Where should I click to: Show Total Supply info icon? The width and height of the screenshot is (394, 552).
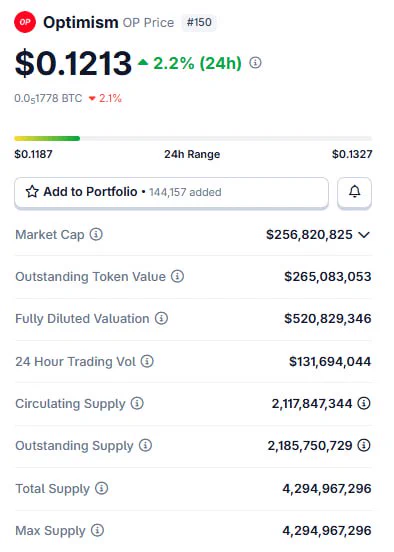pyautogui.click(x=102, y=488)
